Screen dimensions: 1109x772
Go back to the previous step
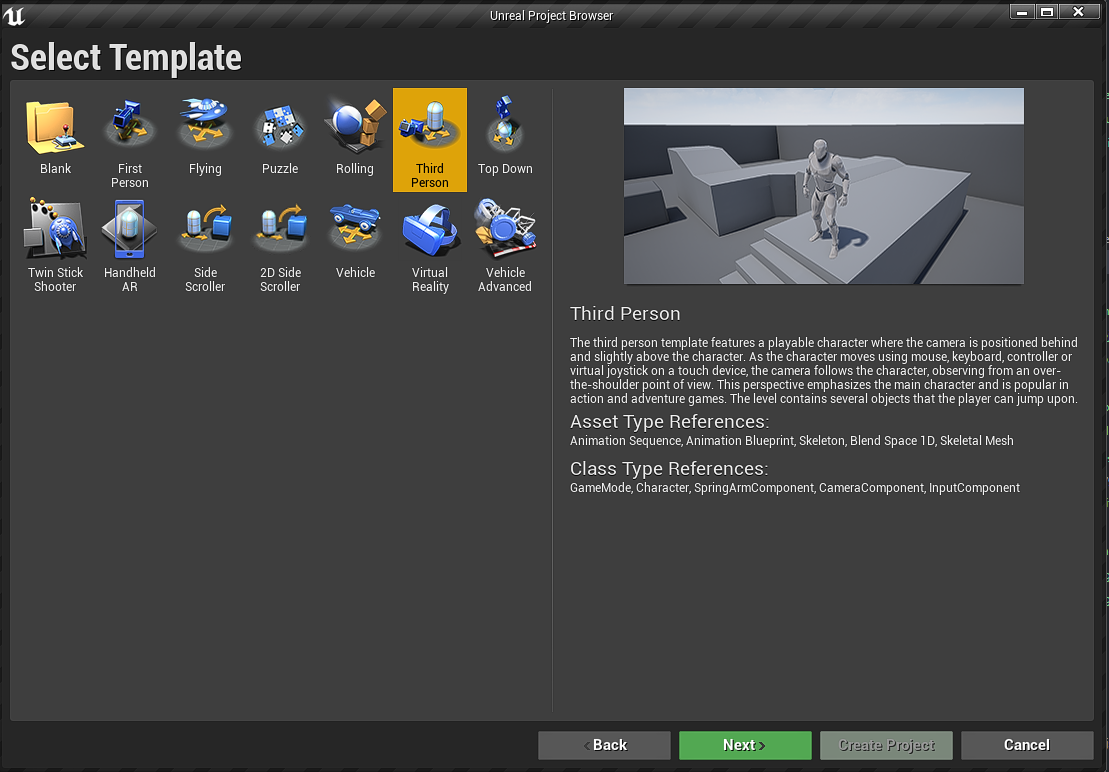604,745
